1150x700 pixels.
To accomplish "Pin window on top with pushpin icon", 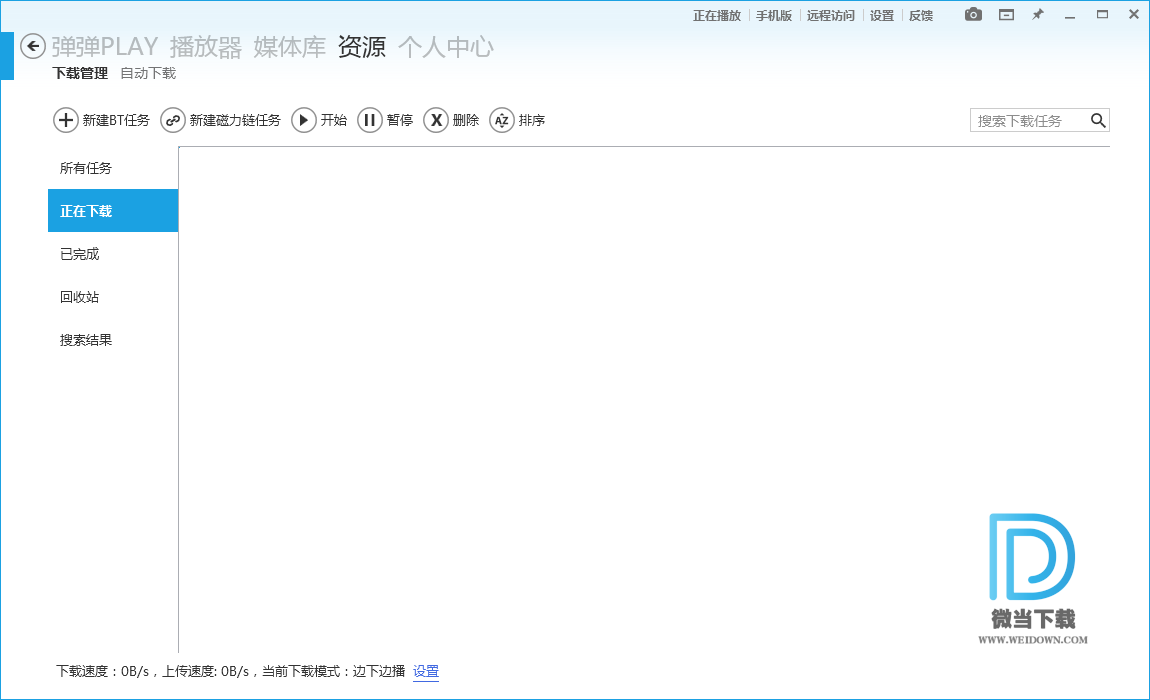I will [x=1038, y=15].
